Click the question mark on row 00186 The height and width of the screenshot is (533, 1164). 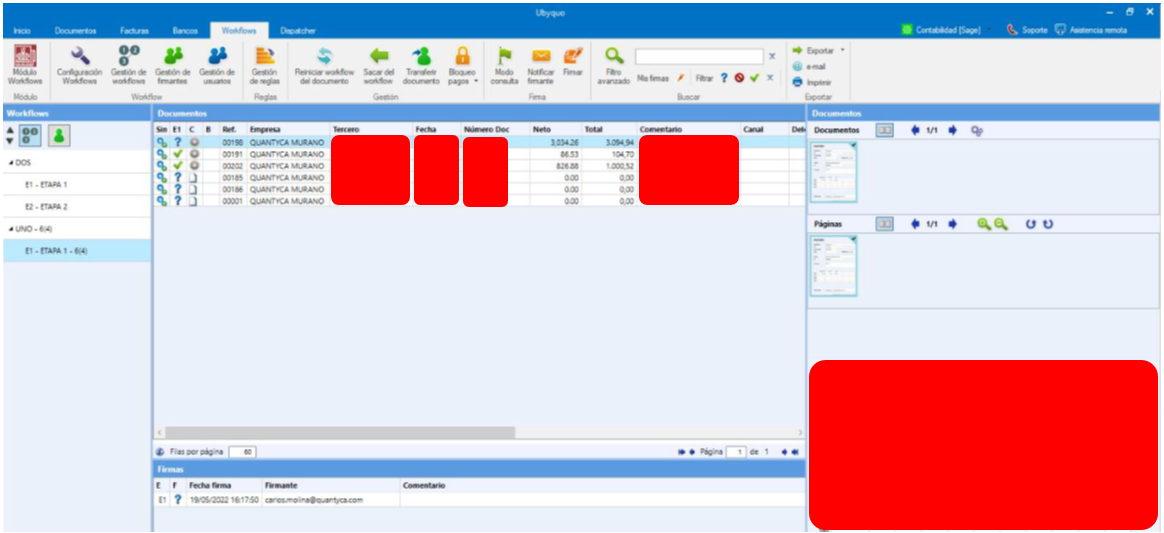pos(177,189)
